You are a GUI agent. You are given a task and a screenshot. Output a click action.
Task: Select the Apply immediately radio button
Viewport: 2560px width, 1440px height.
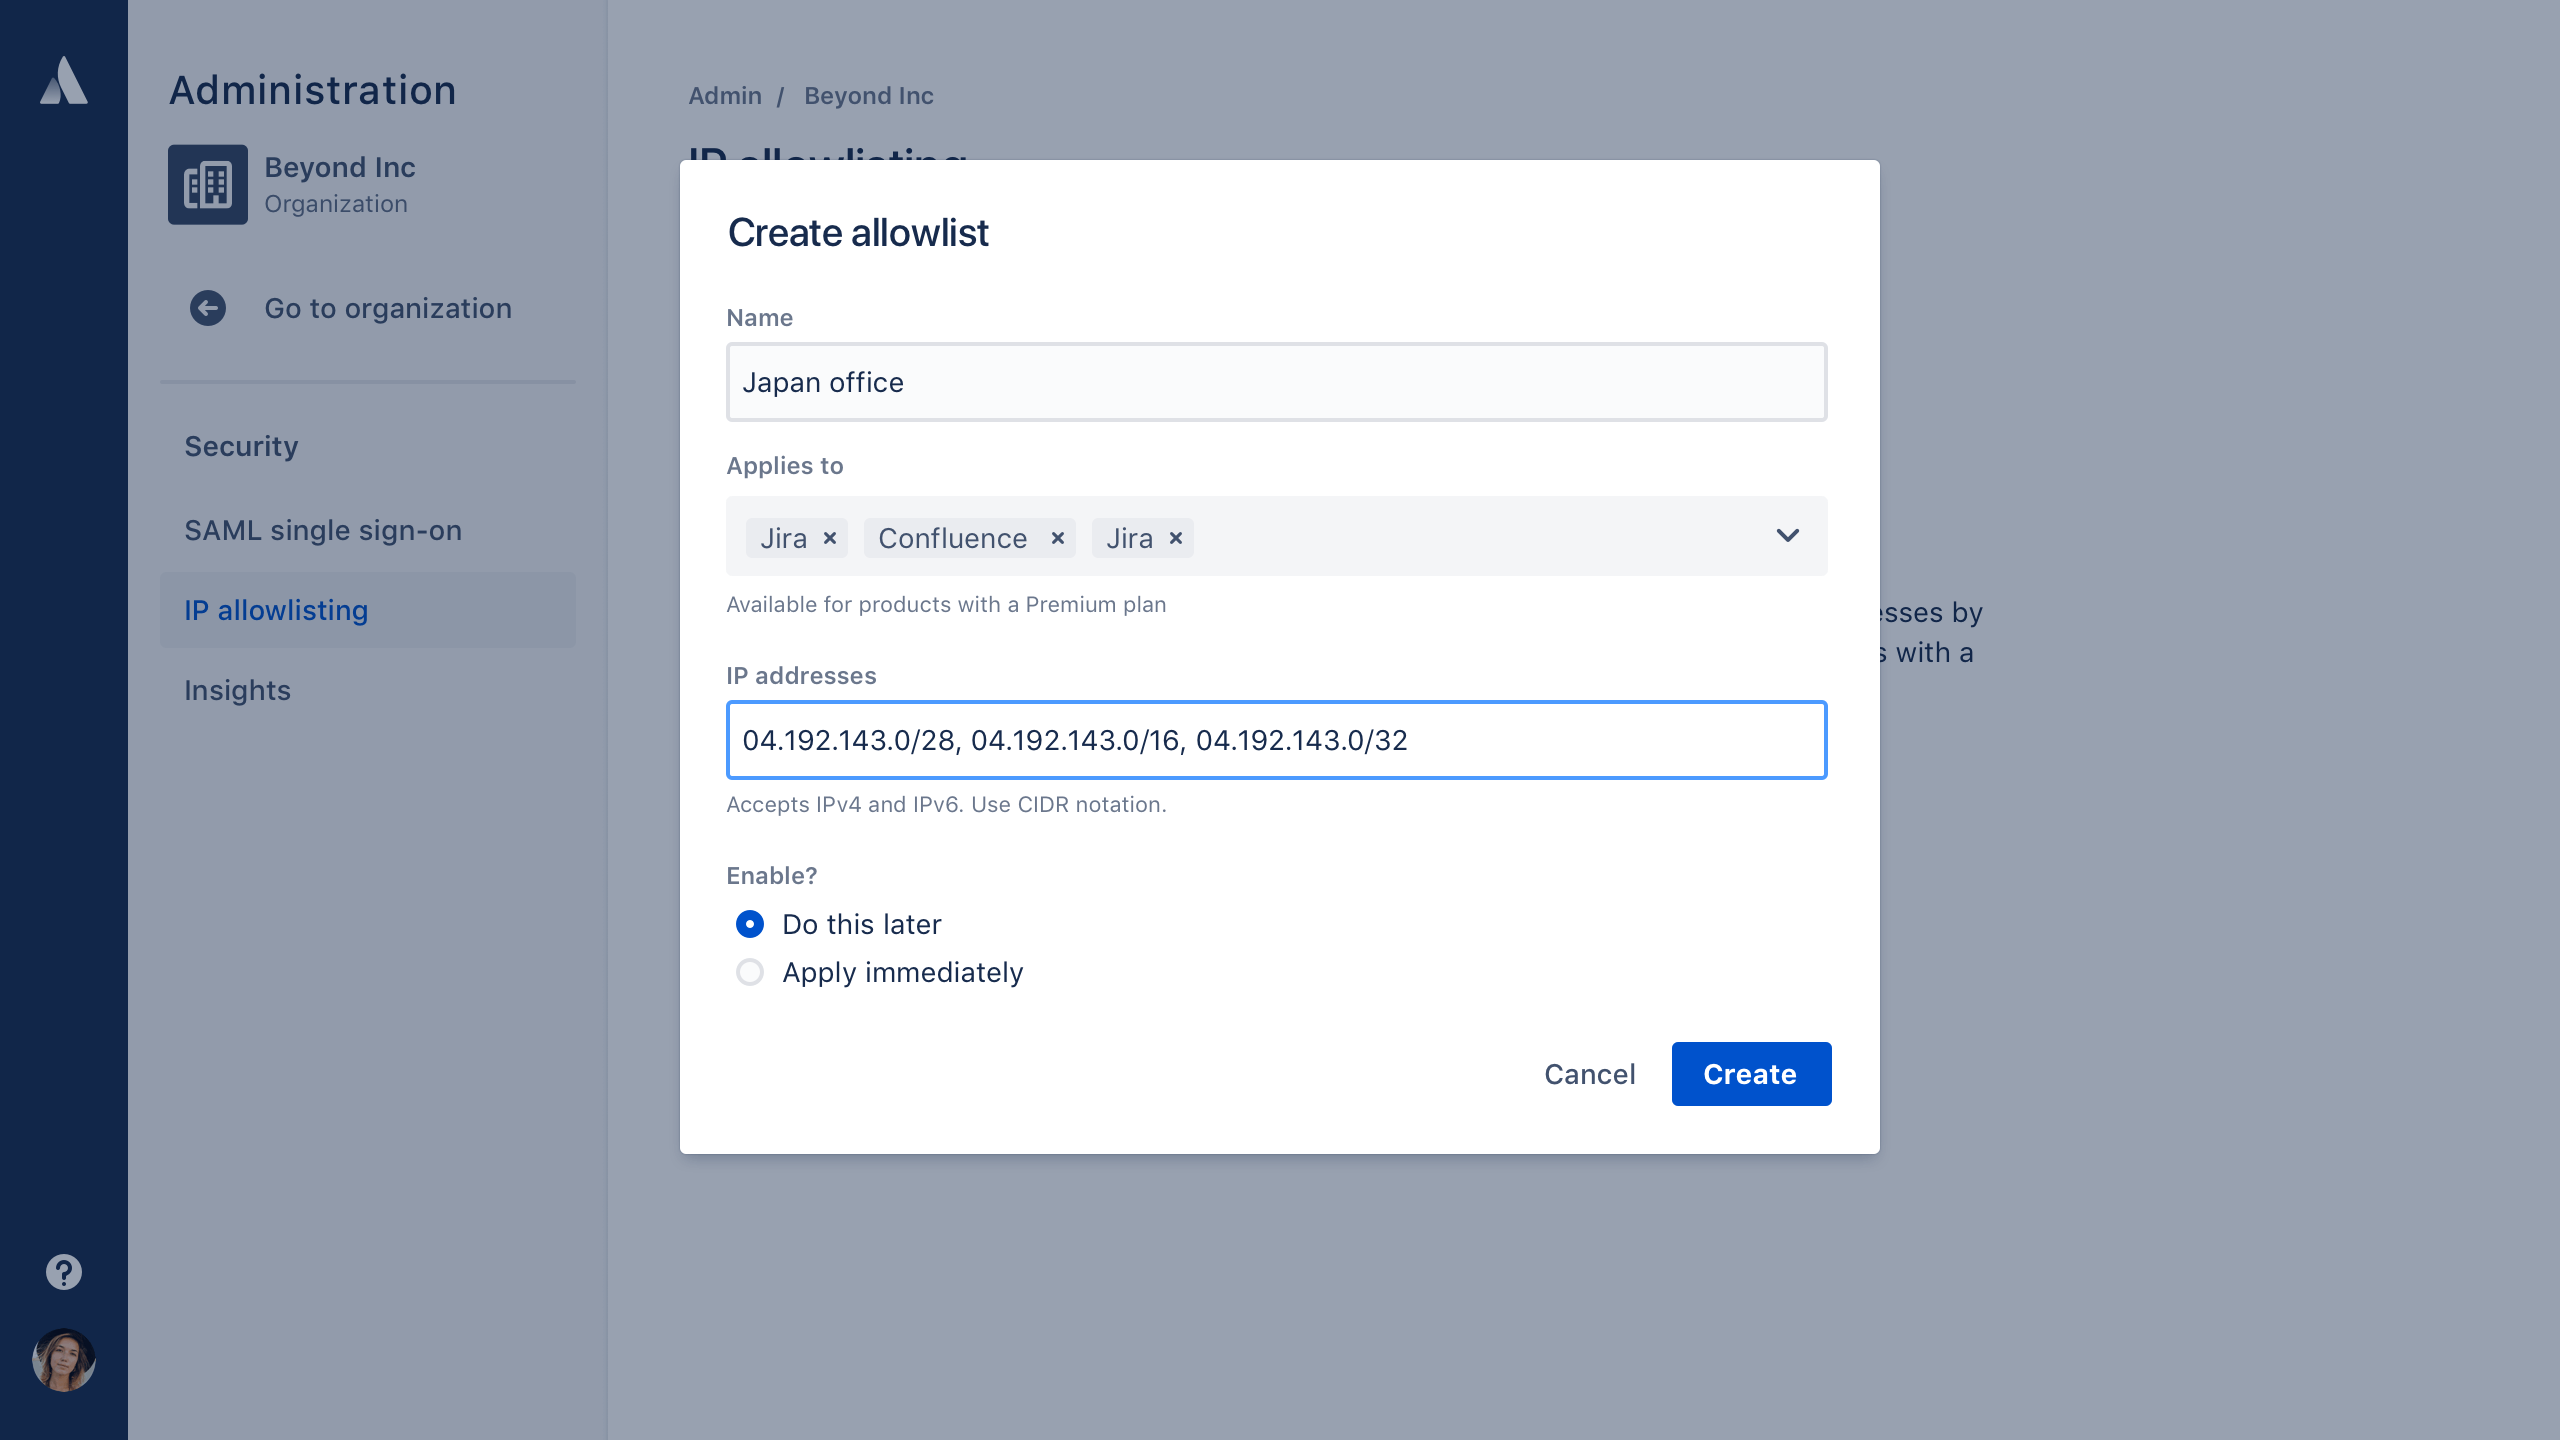(x=749, y=972)
